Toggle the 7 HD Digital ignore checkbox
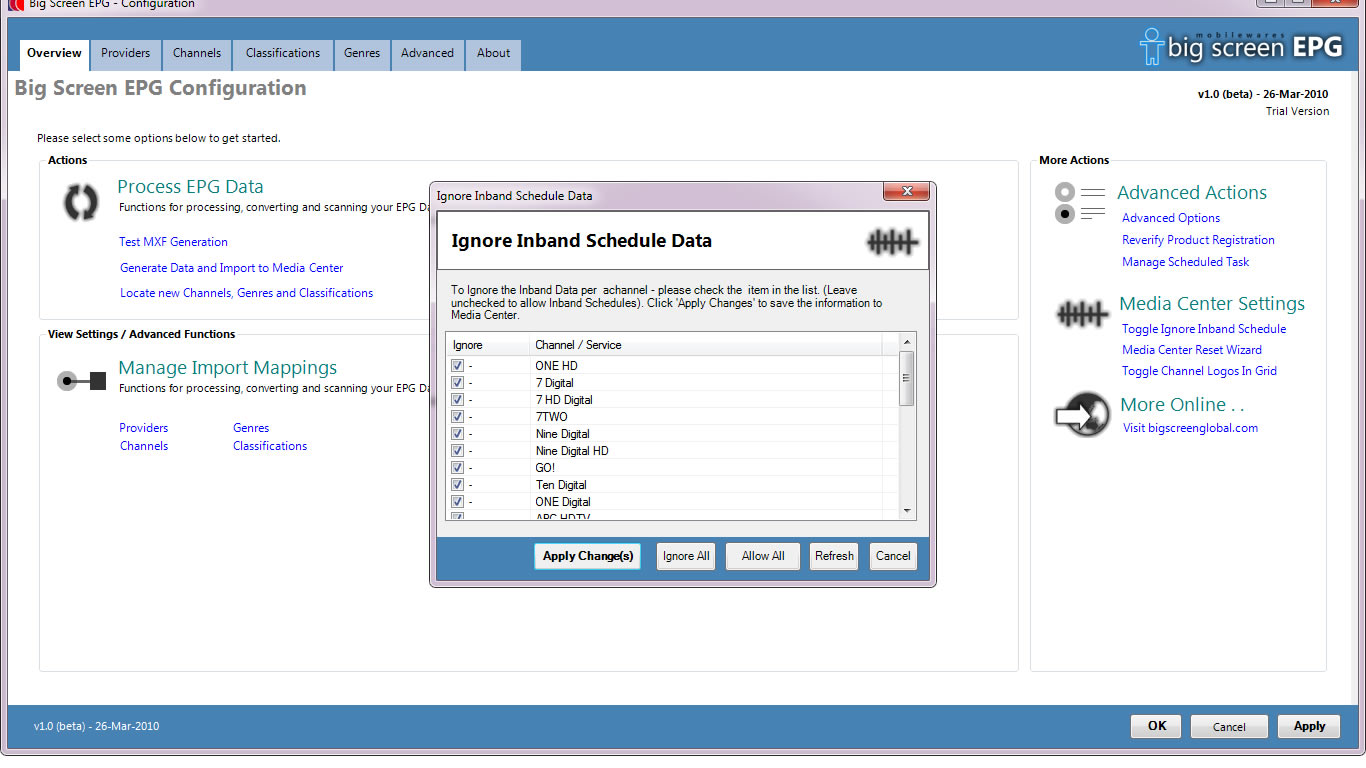Screen dimensions: 1366x768 (x=457, y=400)
